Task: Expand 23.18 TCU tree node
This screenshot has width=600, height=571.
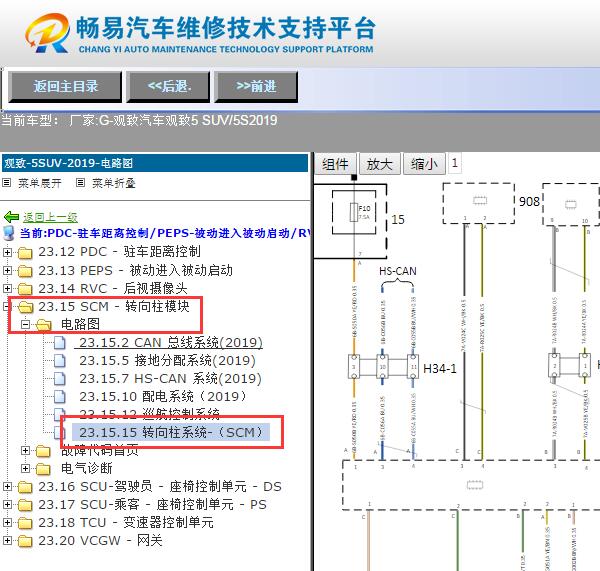Action: click(7, 522)
